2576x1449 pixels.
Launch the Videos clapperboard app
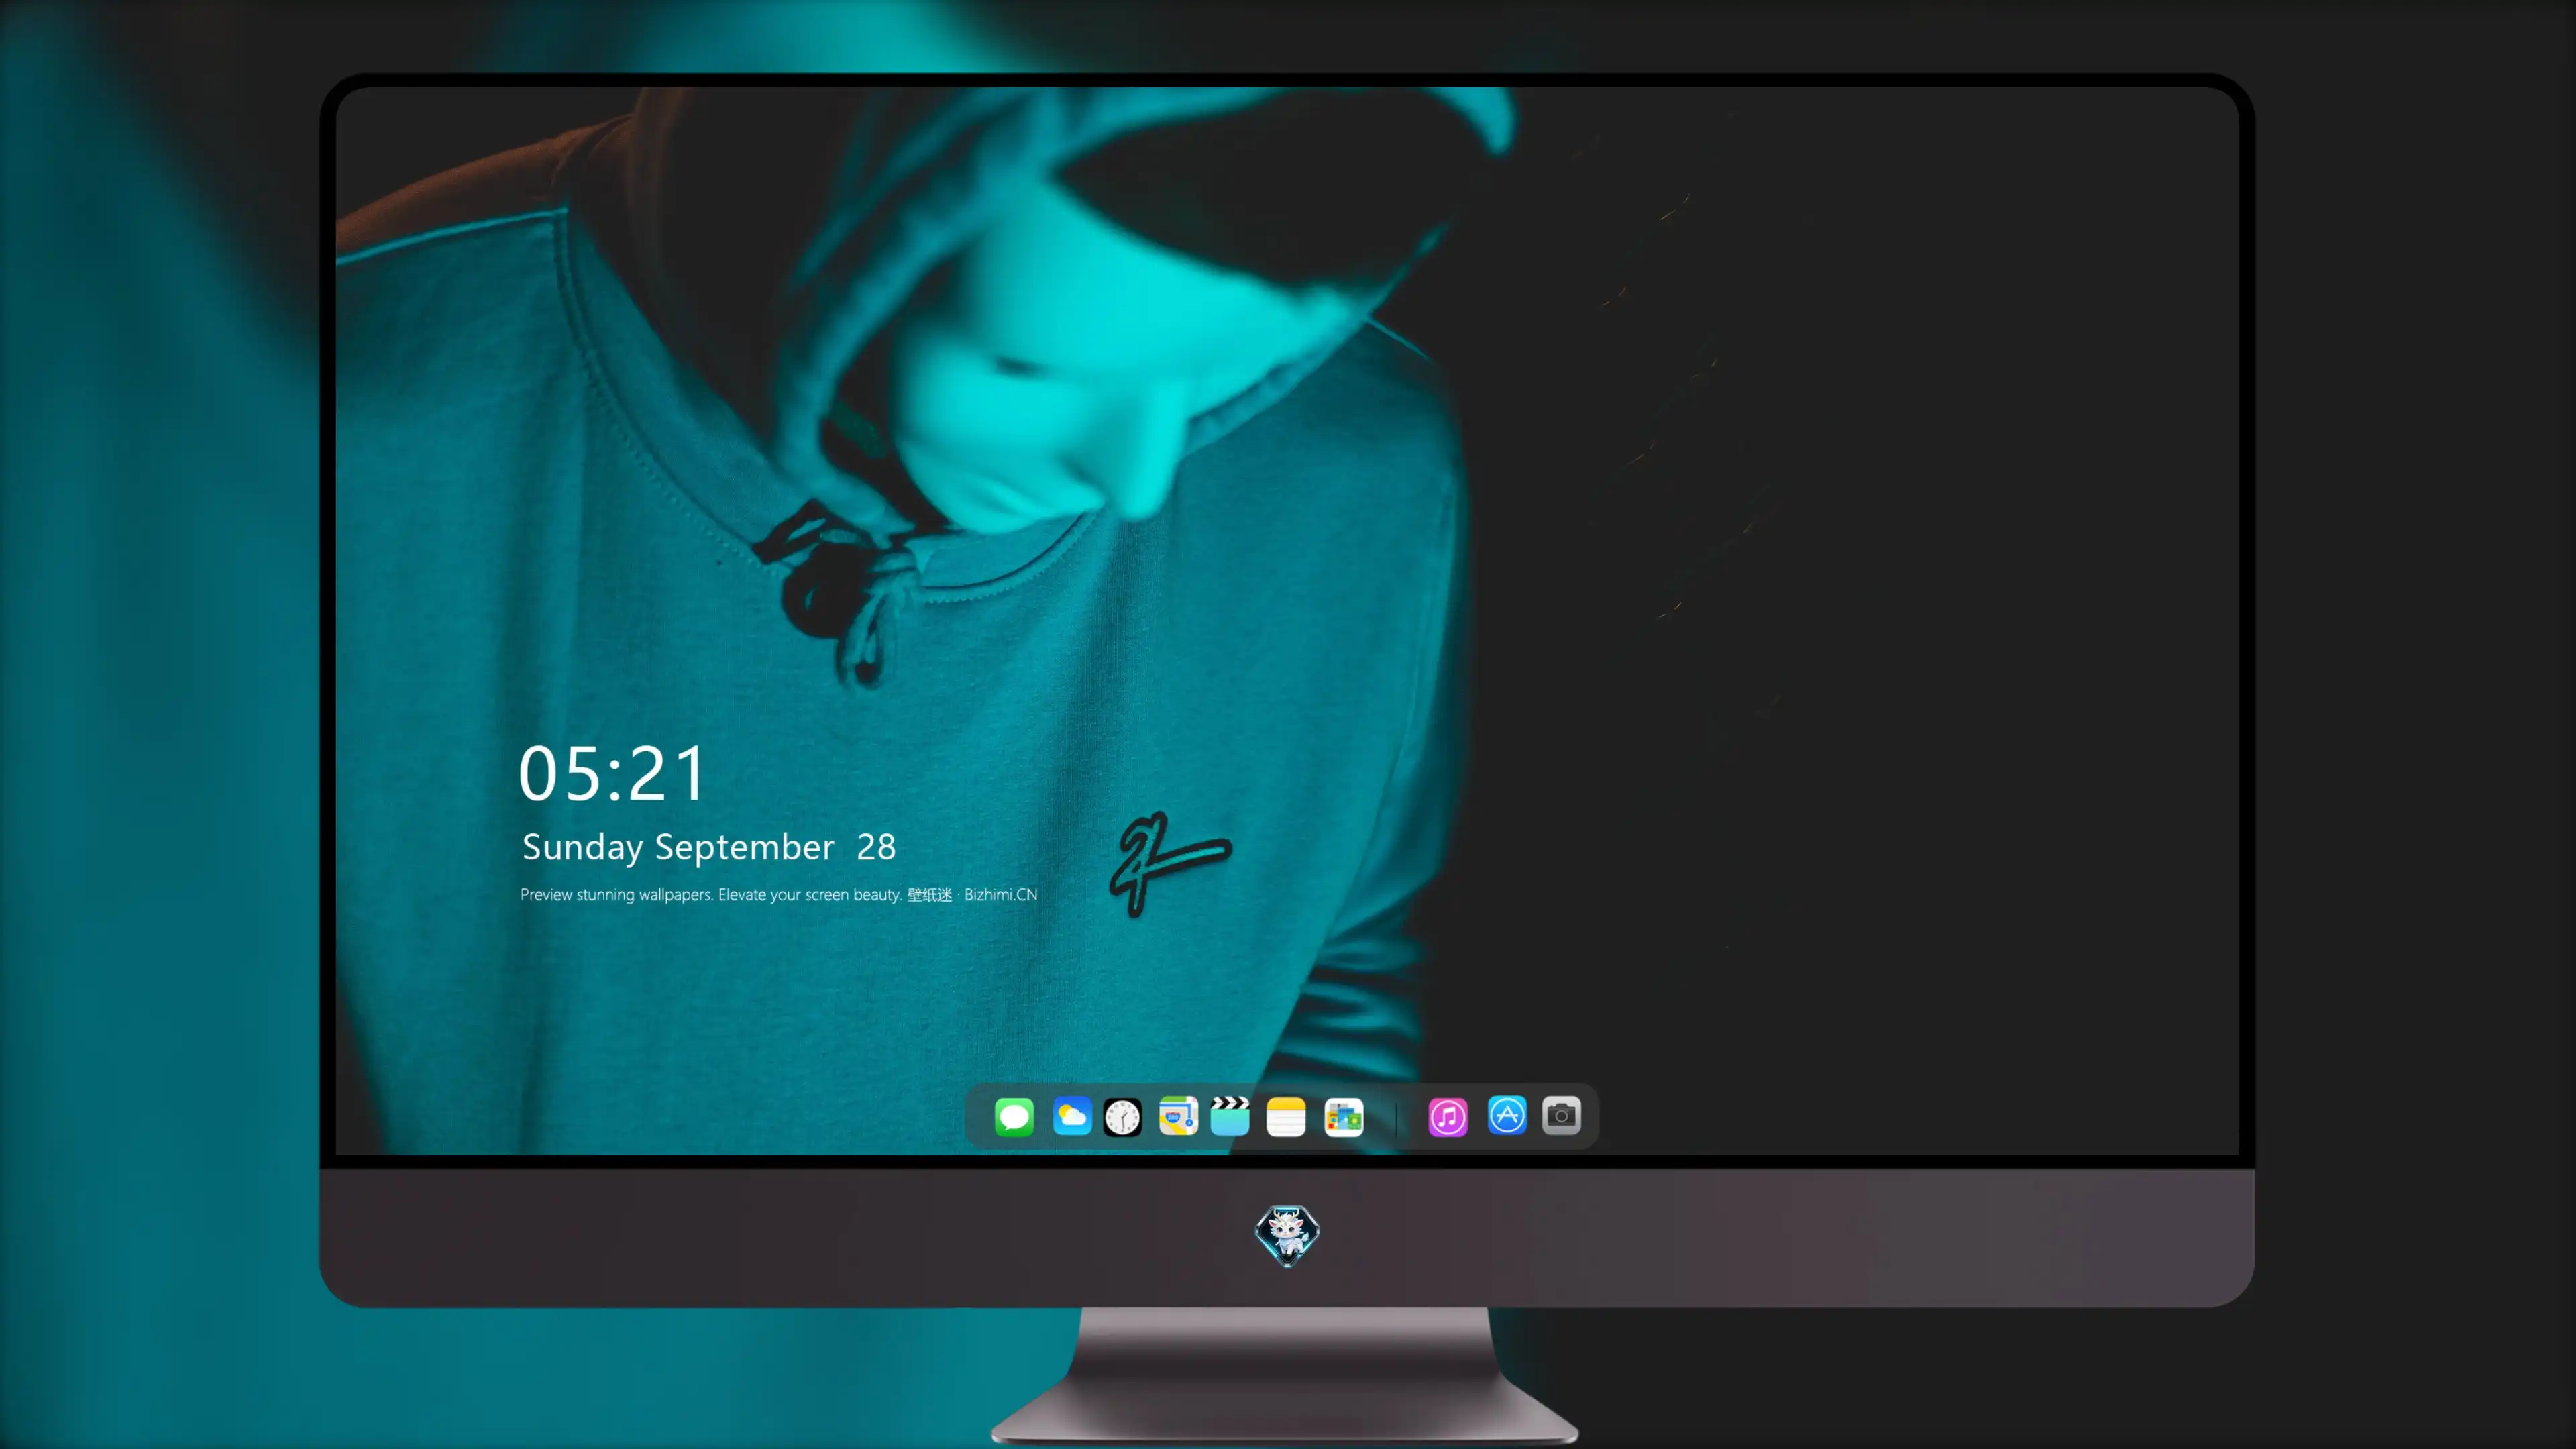click(x=1230, y=1116)
